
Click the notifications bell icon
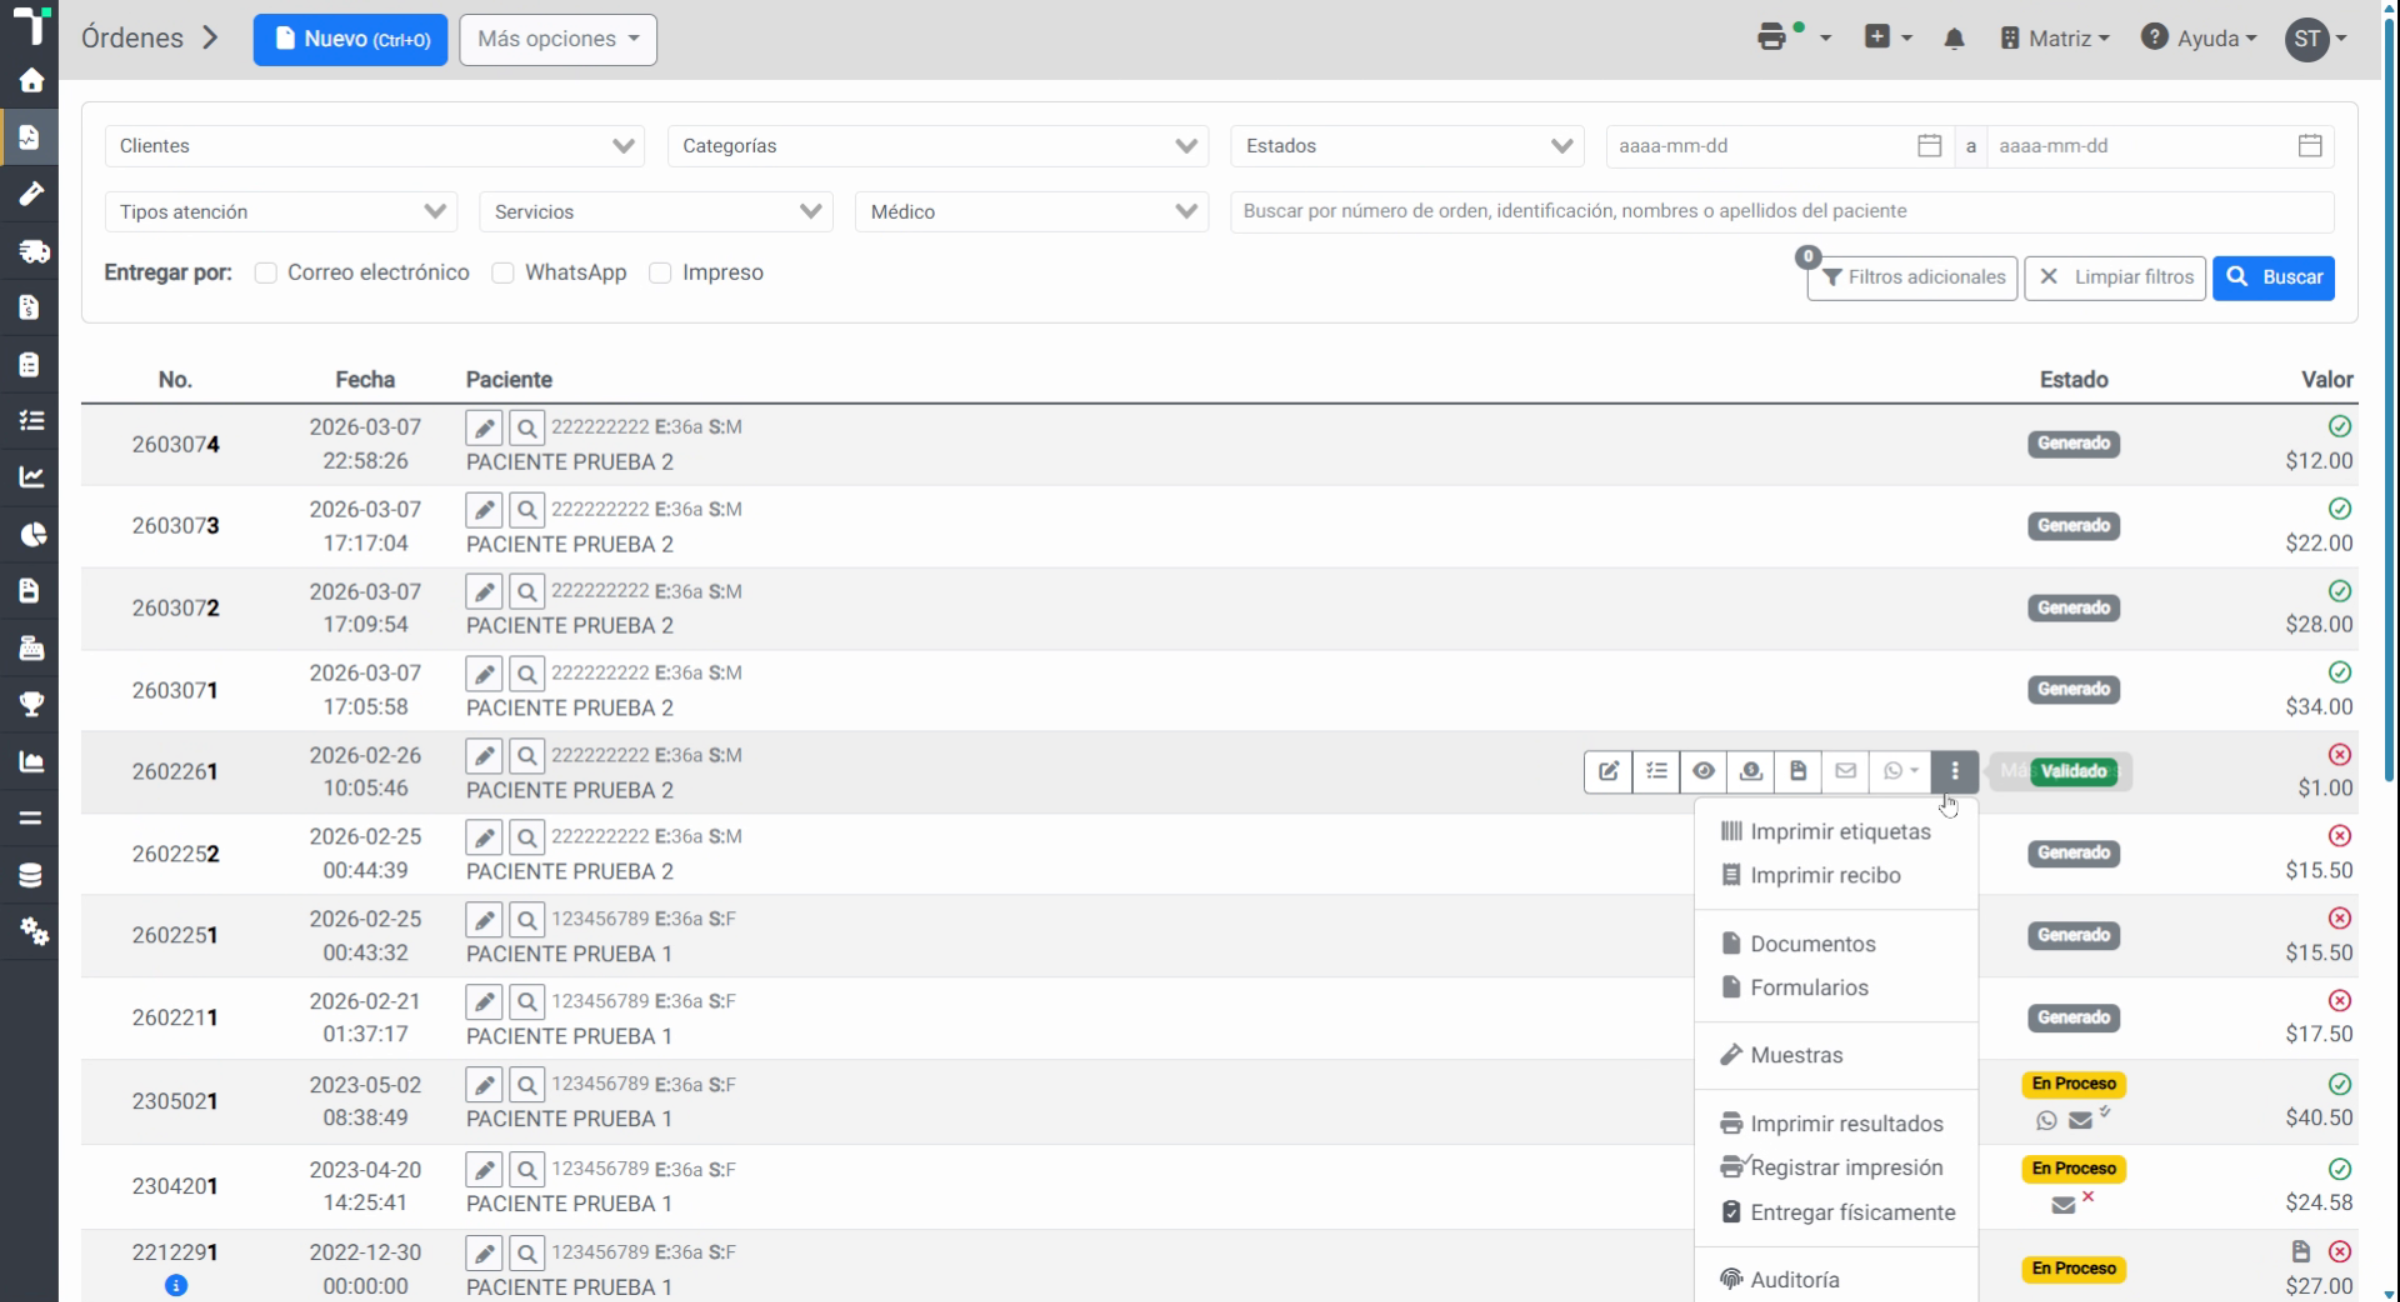[x=1953, y=39]
